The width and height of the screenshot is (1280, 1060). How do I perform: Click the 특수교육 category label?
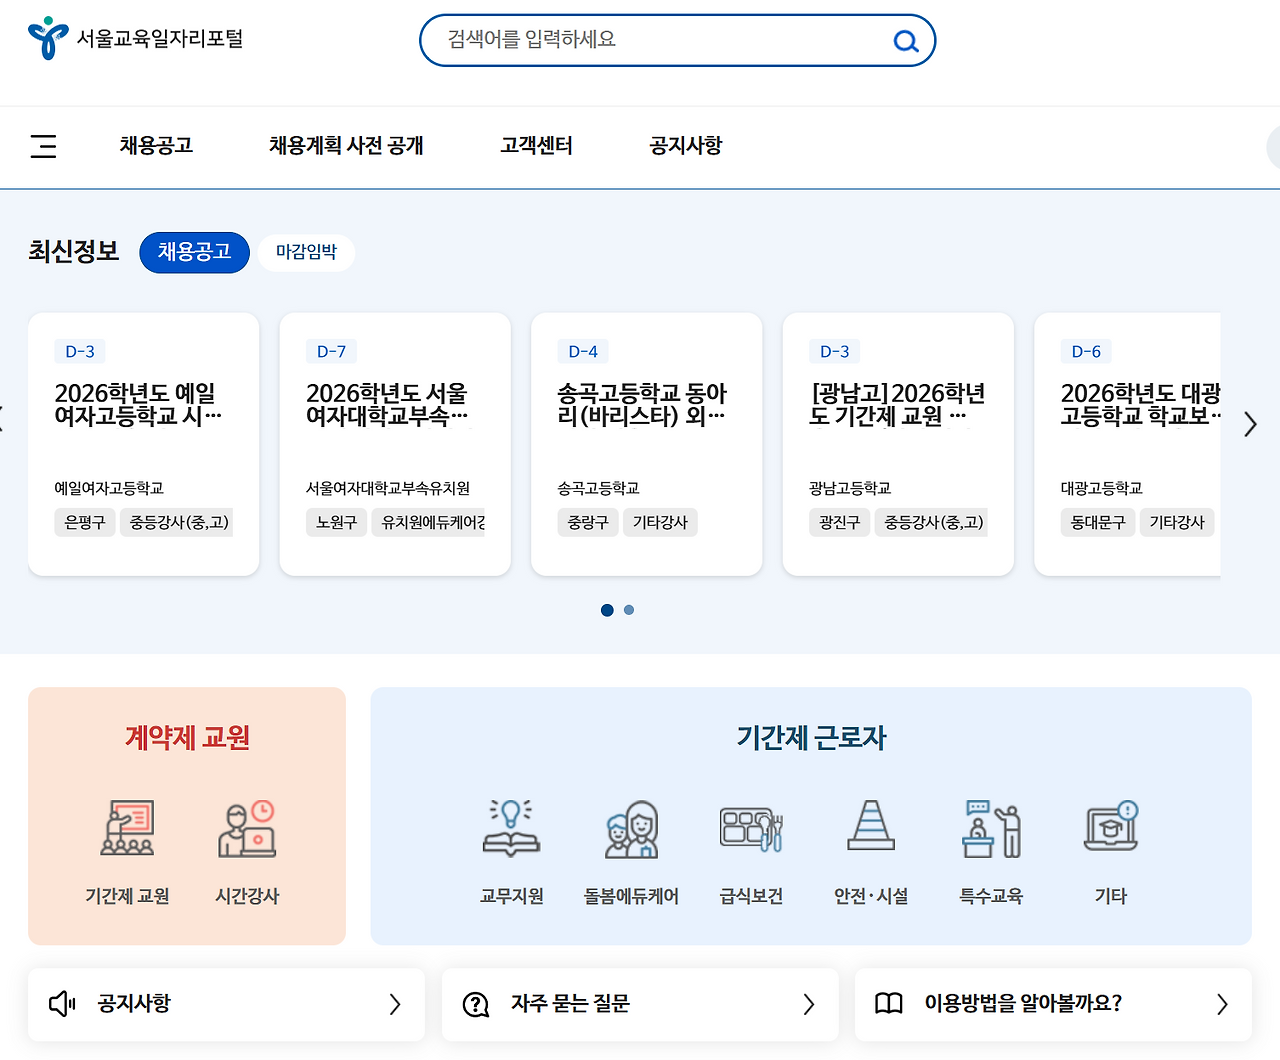click(x=991, y=896)
